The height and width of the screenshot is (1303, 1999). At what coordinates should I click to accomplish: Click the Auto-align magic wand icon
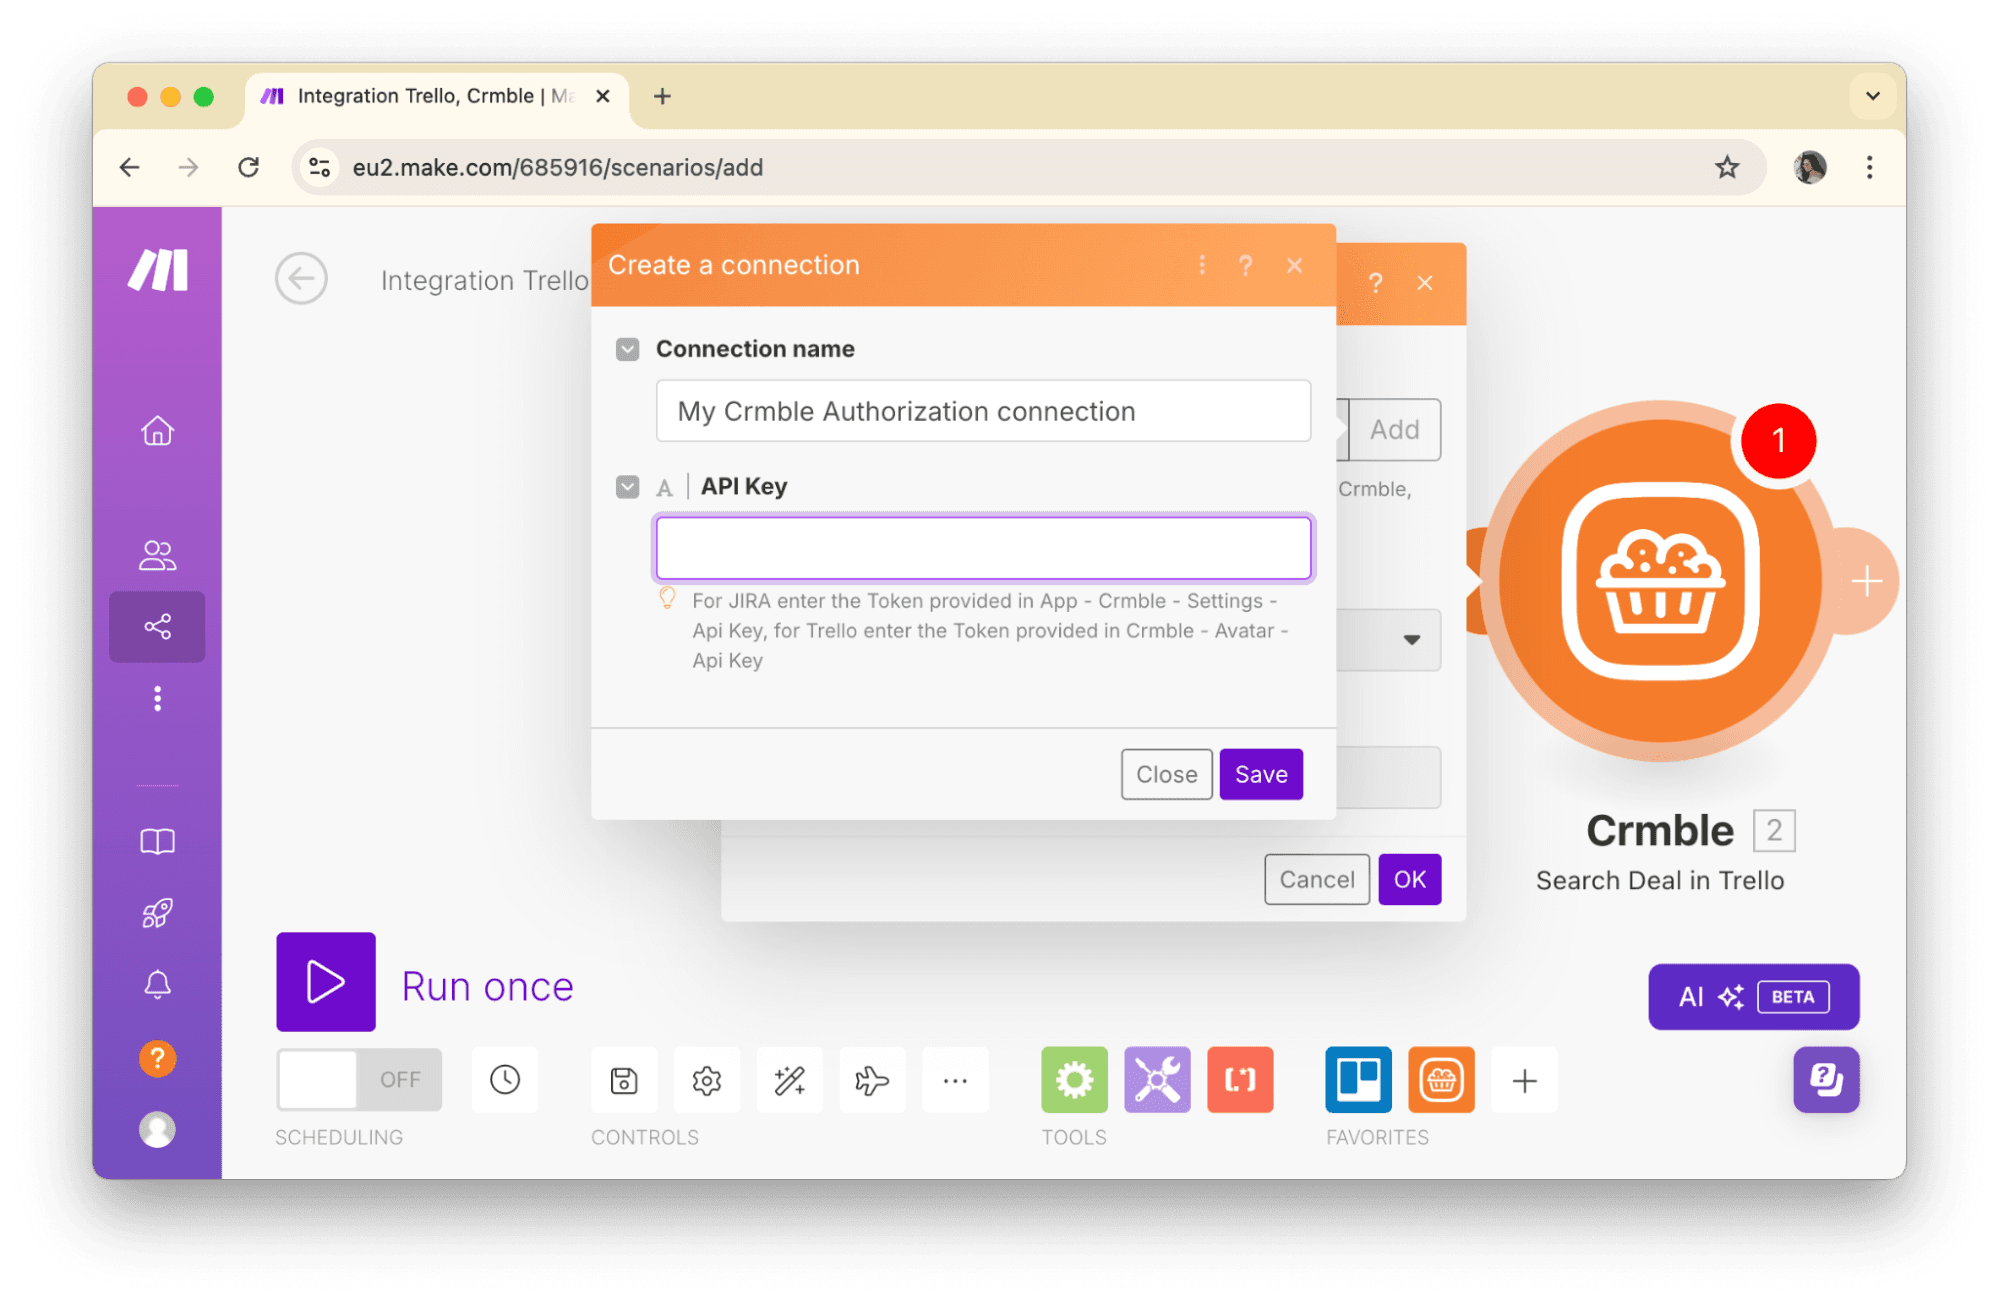(789, 1080)
